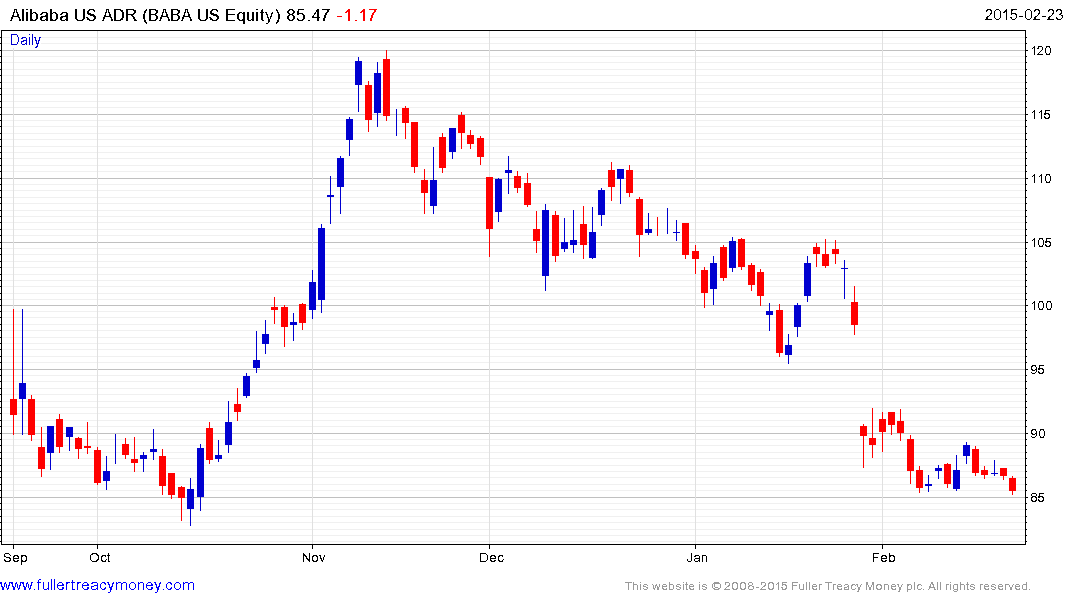
Task: Click the 'Sep' date axis label
Action: [15, 557]
